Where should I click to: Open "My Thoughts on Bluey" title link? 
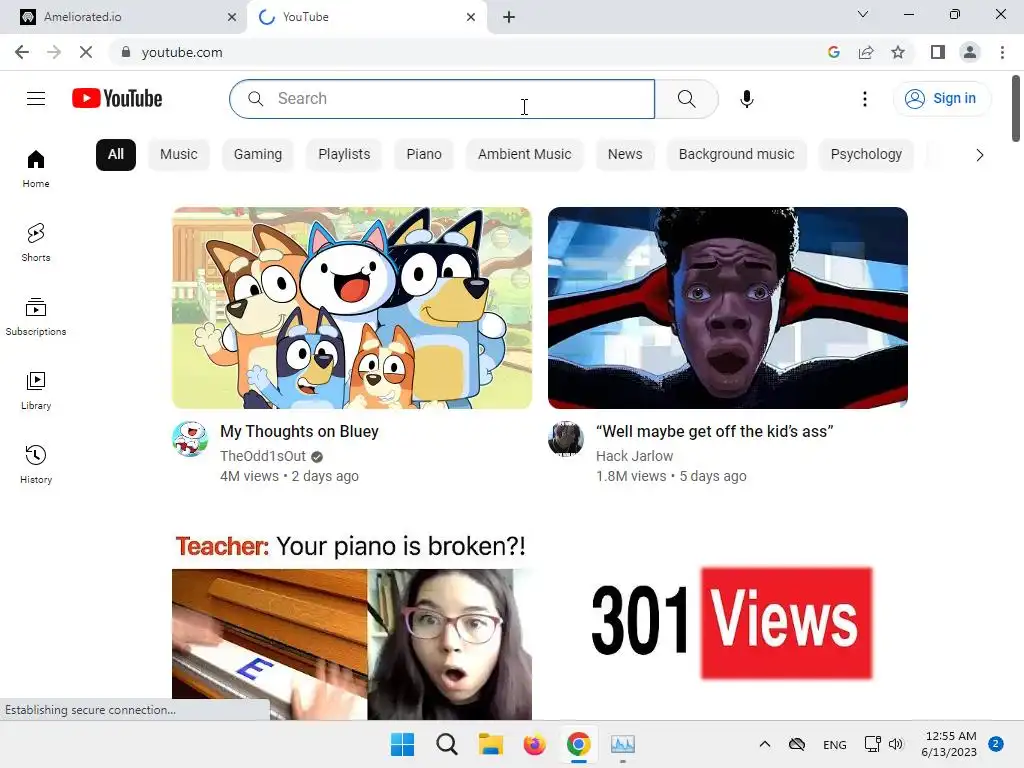pyautogui.click(x=299, y=432)
